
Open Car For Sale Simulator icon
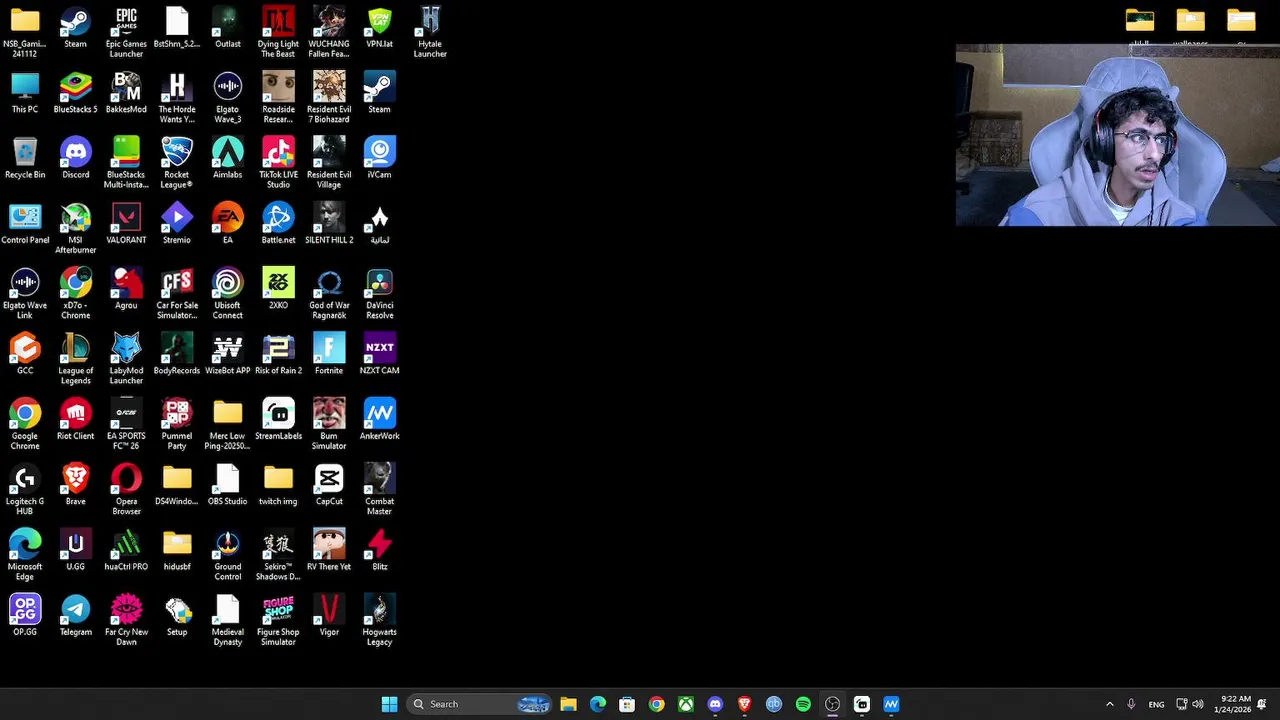[x=177, y=294]
